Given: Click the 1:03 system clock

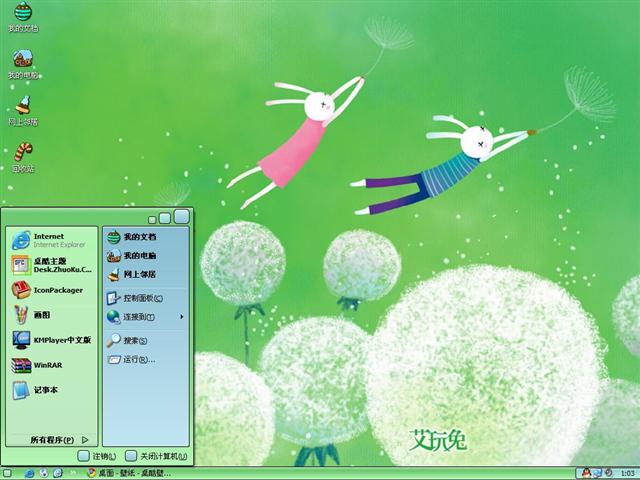Looking at the screenshot, I should (x=627, y=473).
